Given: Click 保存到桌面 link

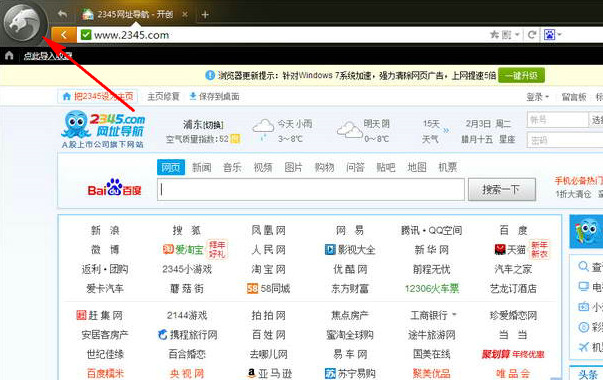Looking at the screenshot, I should click(x=214, y=97).
